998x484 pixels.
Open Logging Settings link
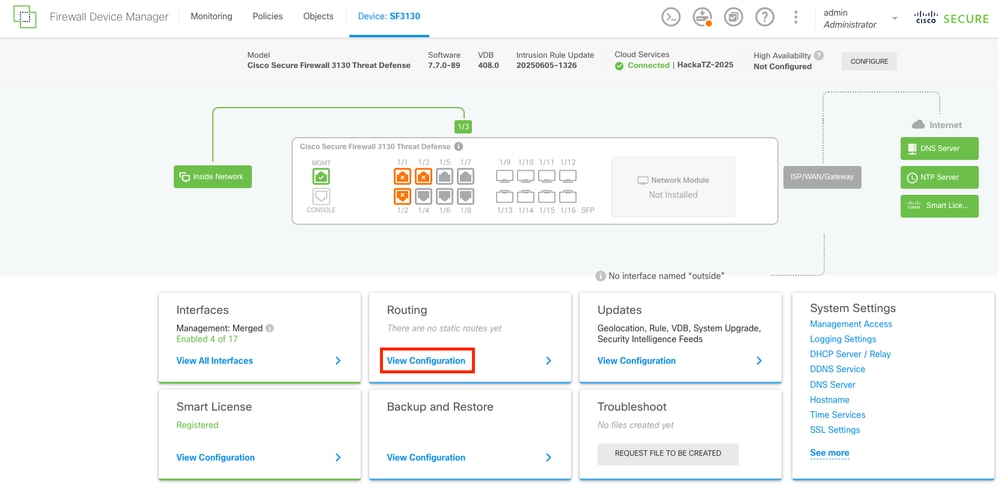pyautogui.click(x=843, y=339)
